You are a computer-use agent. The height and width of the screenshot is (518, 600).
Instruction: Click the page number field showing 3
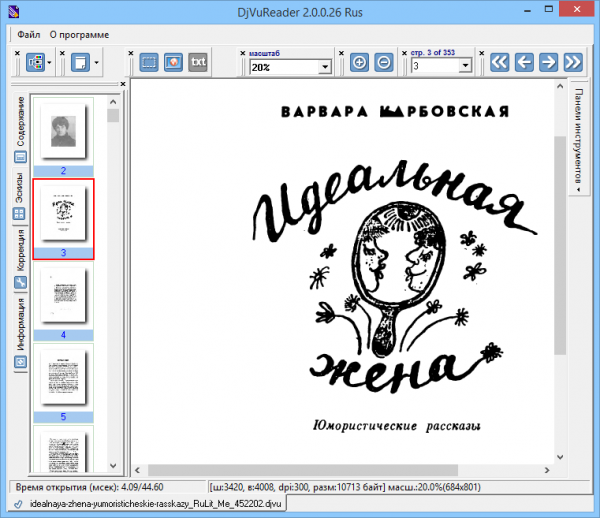point(435,66)
